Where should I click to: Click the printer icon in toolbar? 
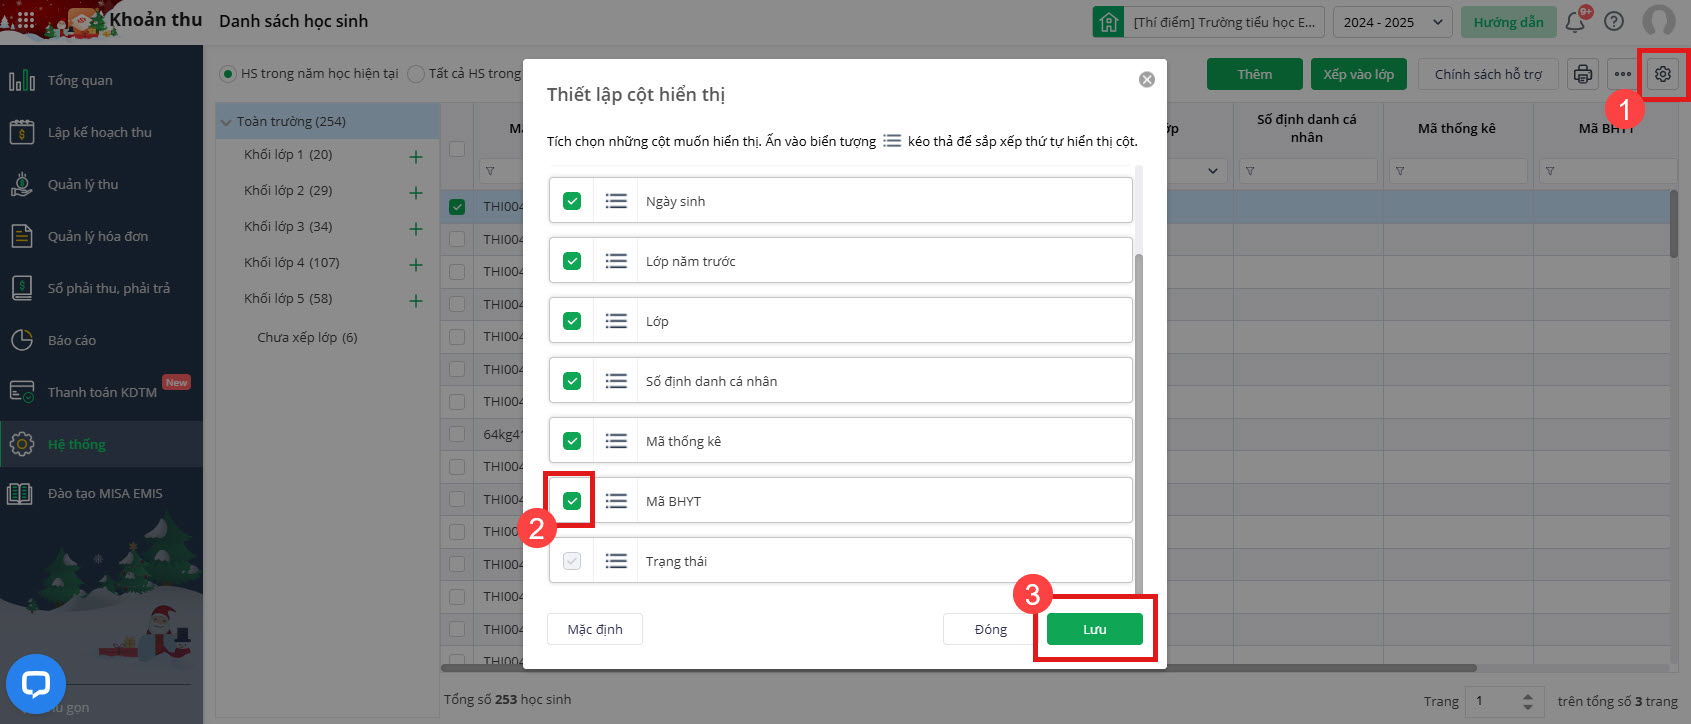pos(1582,74)
